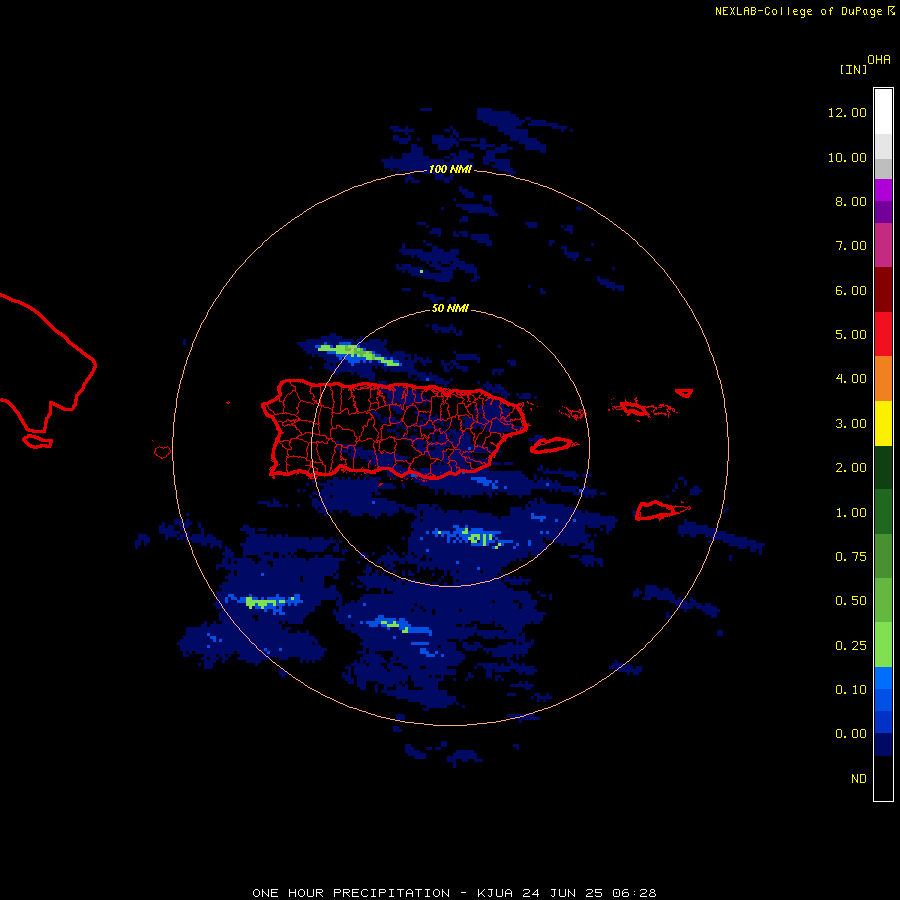Click the 7.00 legend value
This screenshot has width=900, height=900.
(x=851, y=246)
